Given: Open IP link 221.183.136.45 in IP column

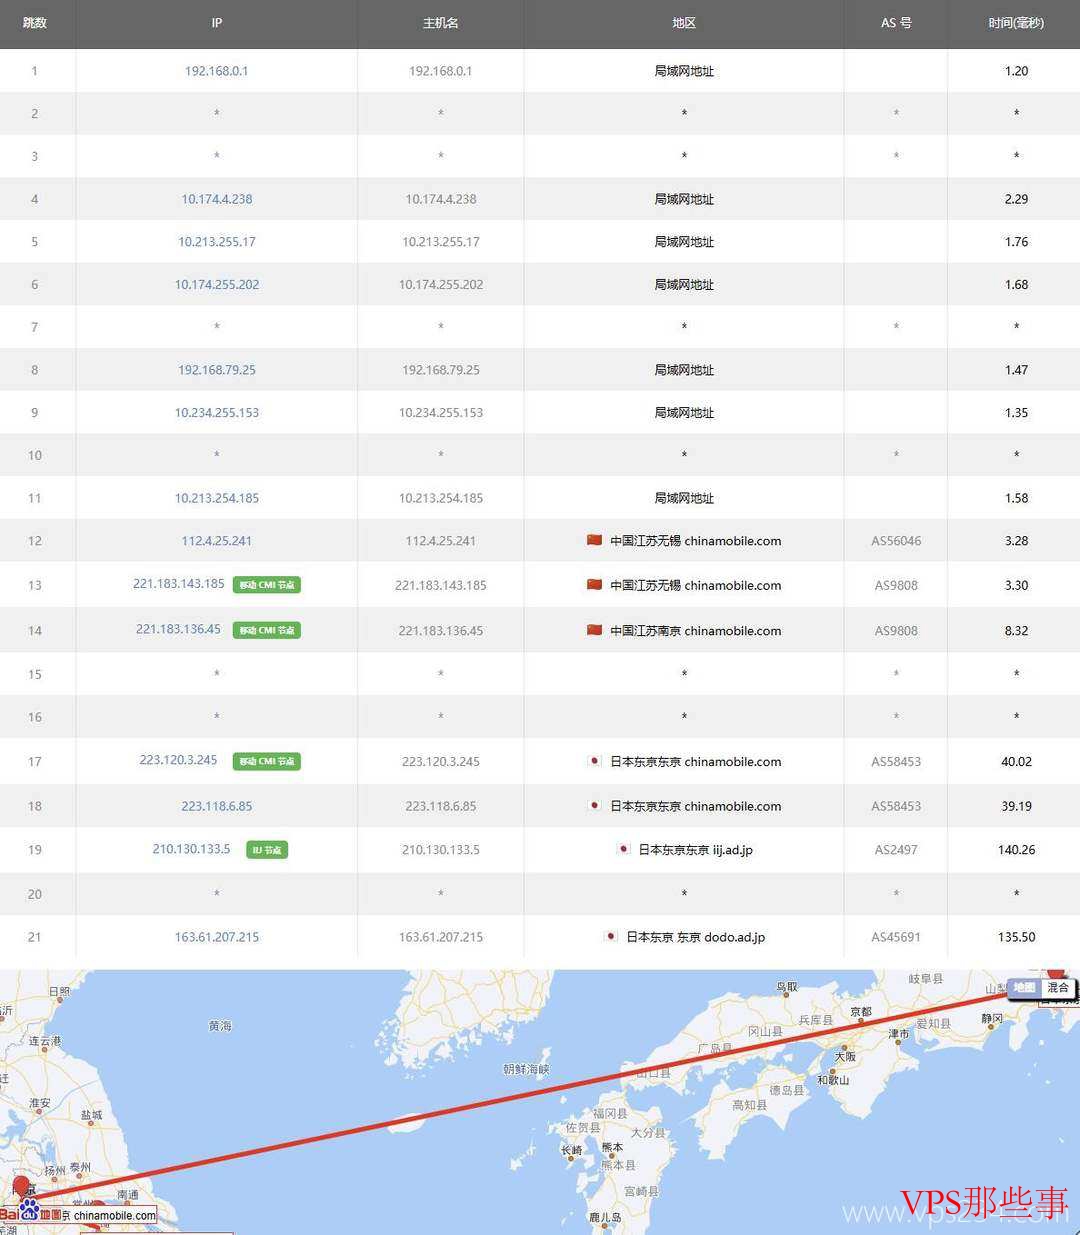Looking at the screenshot, I should pos(179,629).
